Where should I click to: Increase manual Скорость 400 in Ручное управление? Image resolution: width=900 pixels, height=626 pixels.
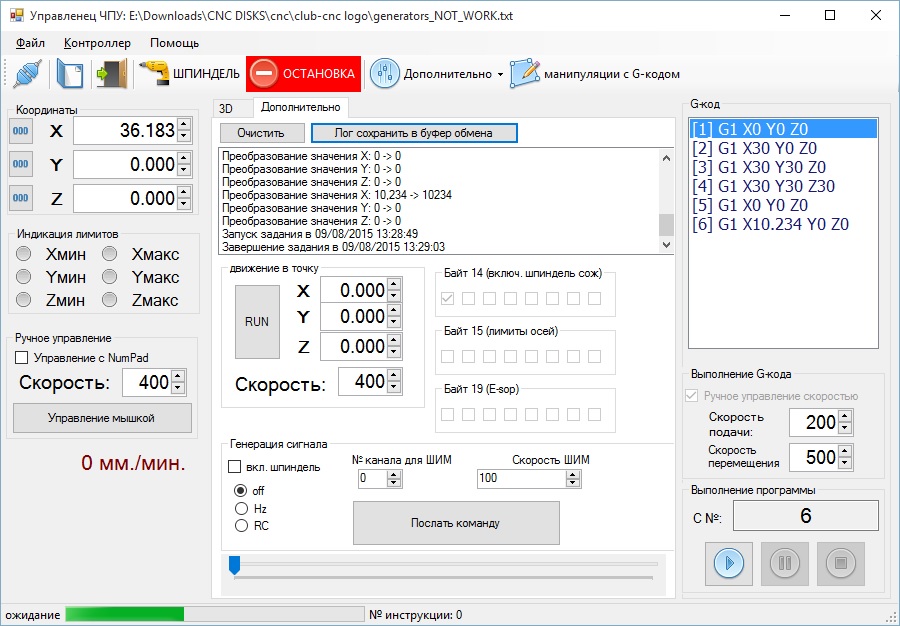point(178,376)
